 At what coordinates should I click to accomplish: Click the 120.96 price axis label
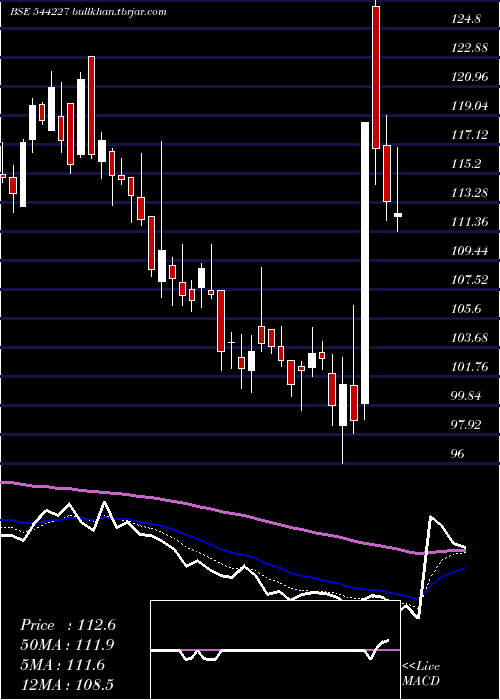[x=470, y=77]
